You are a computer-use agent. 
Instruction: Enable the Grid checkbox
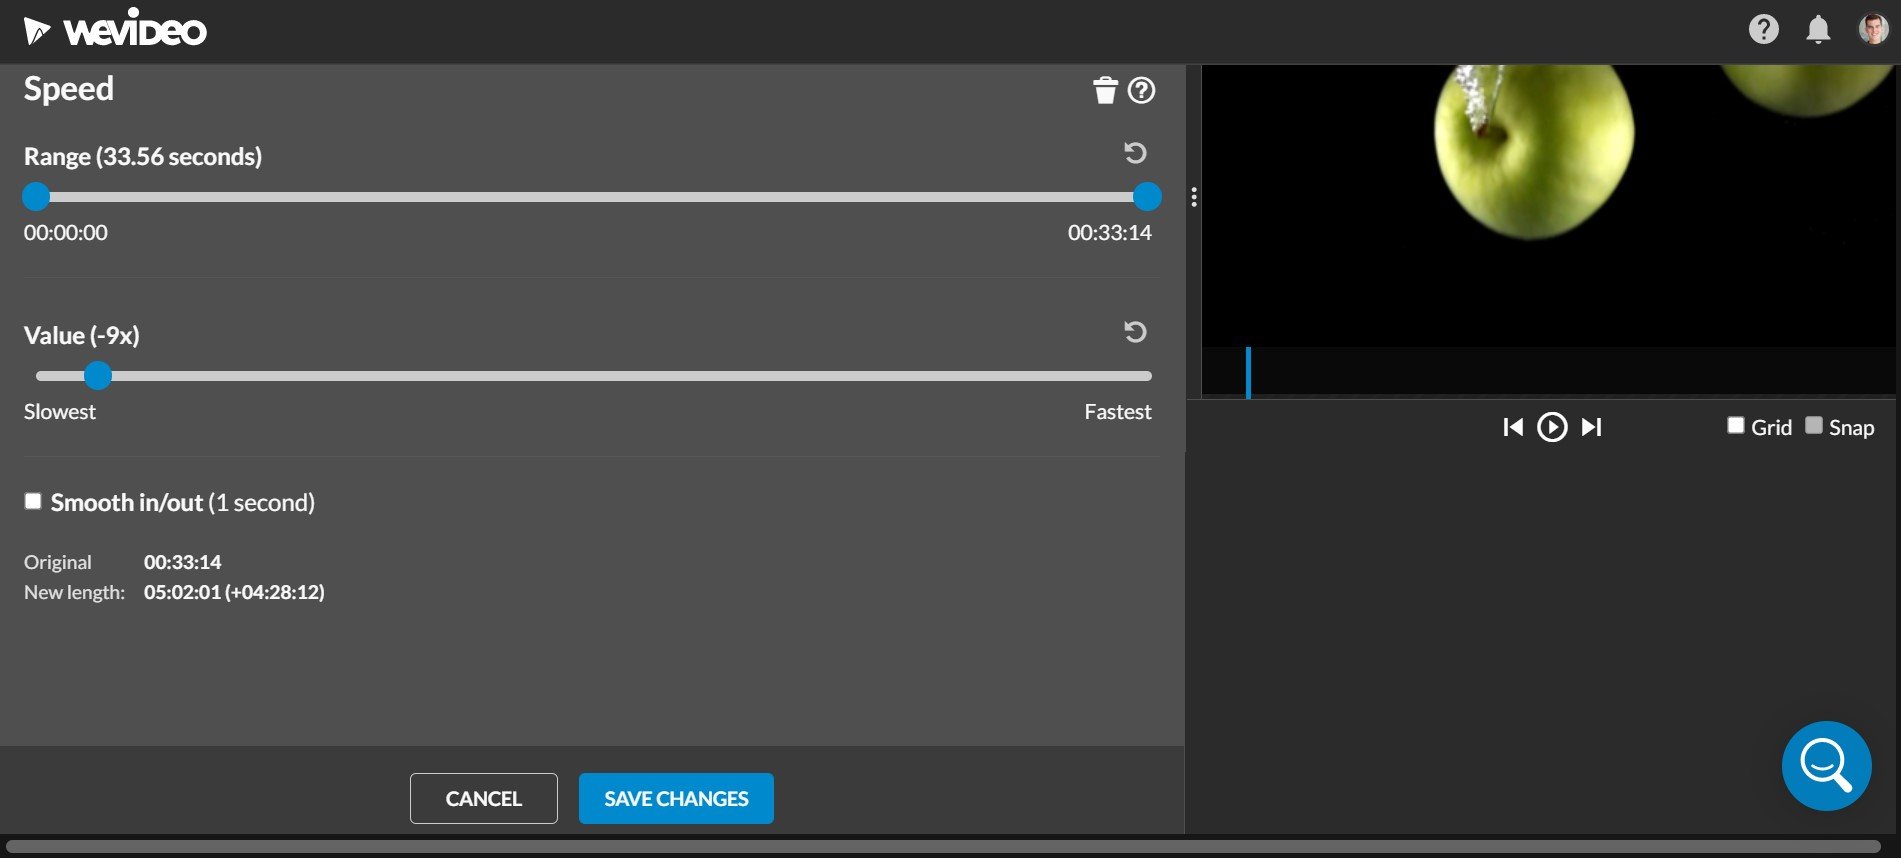(x=1736, y=426)
